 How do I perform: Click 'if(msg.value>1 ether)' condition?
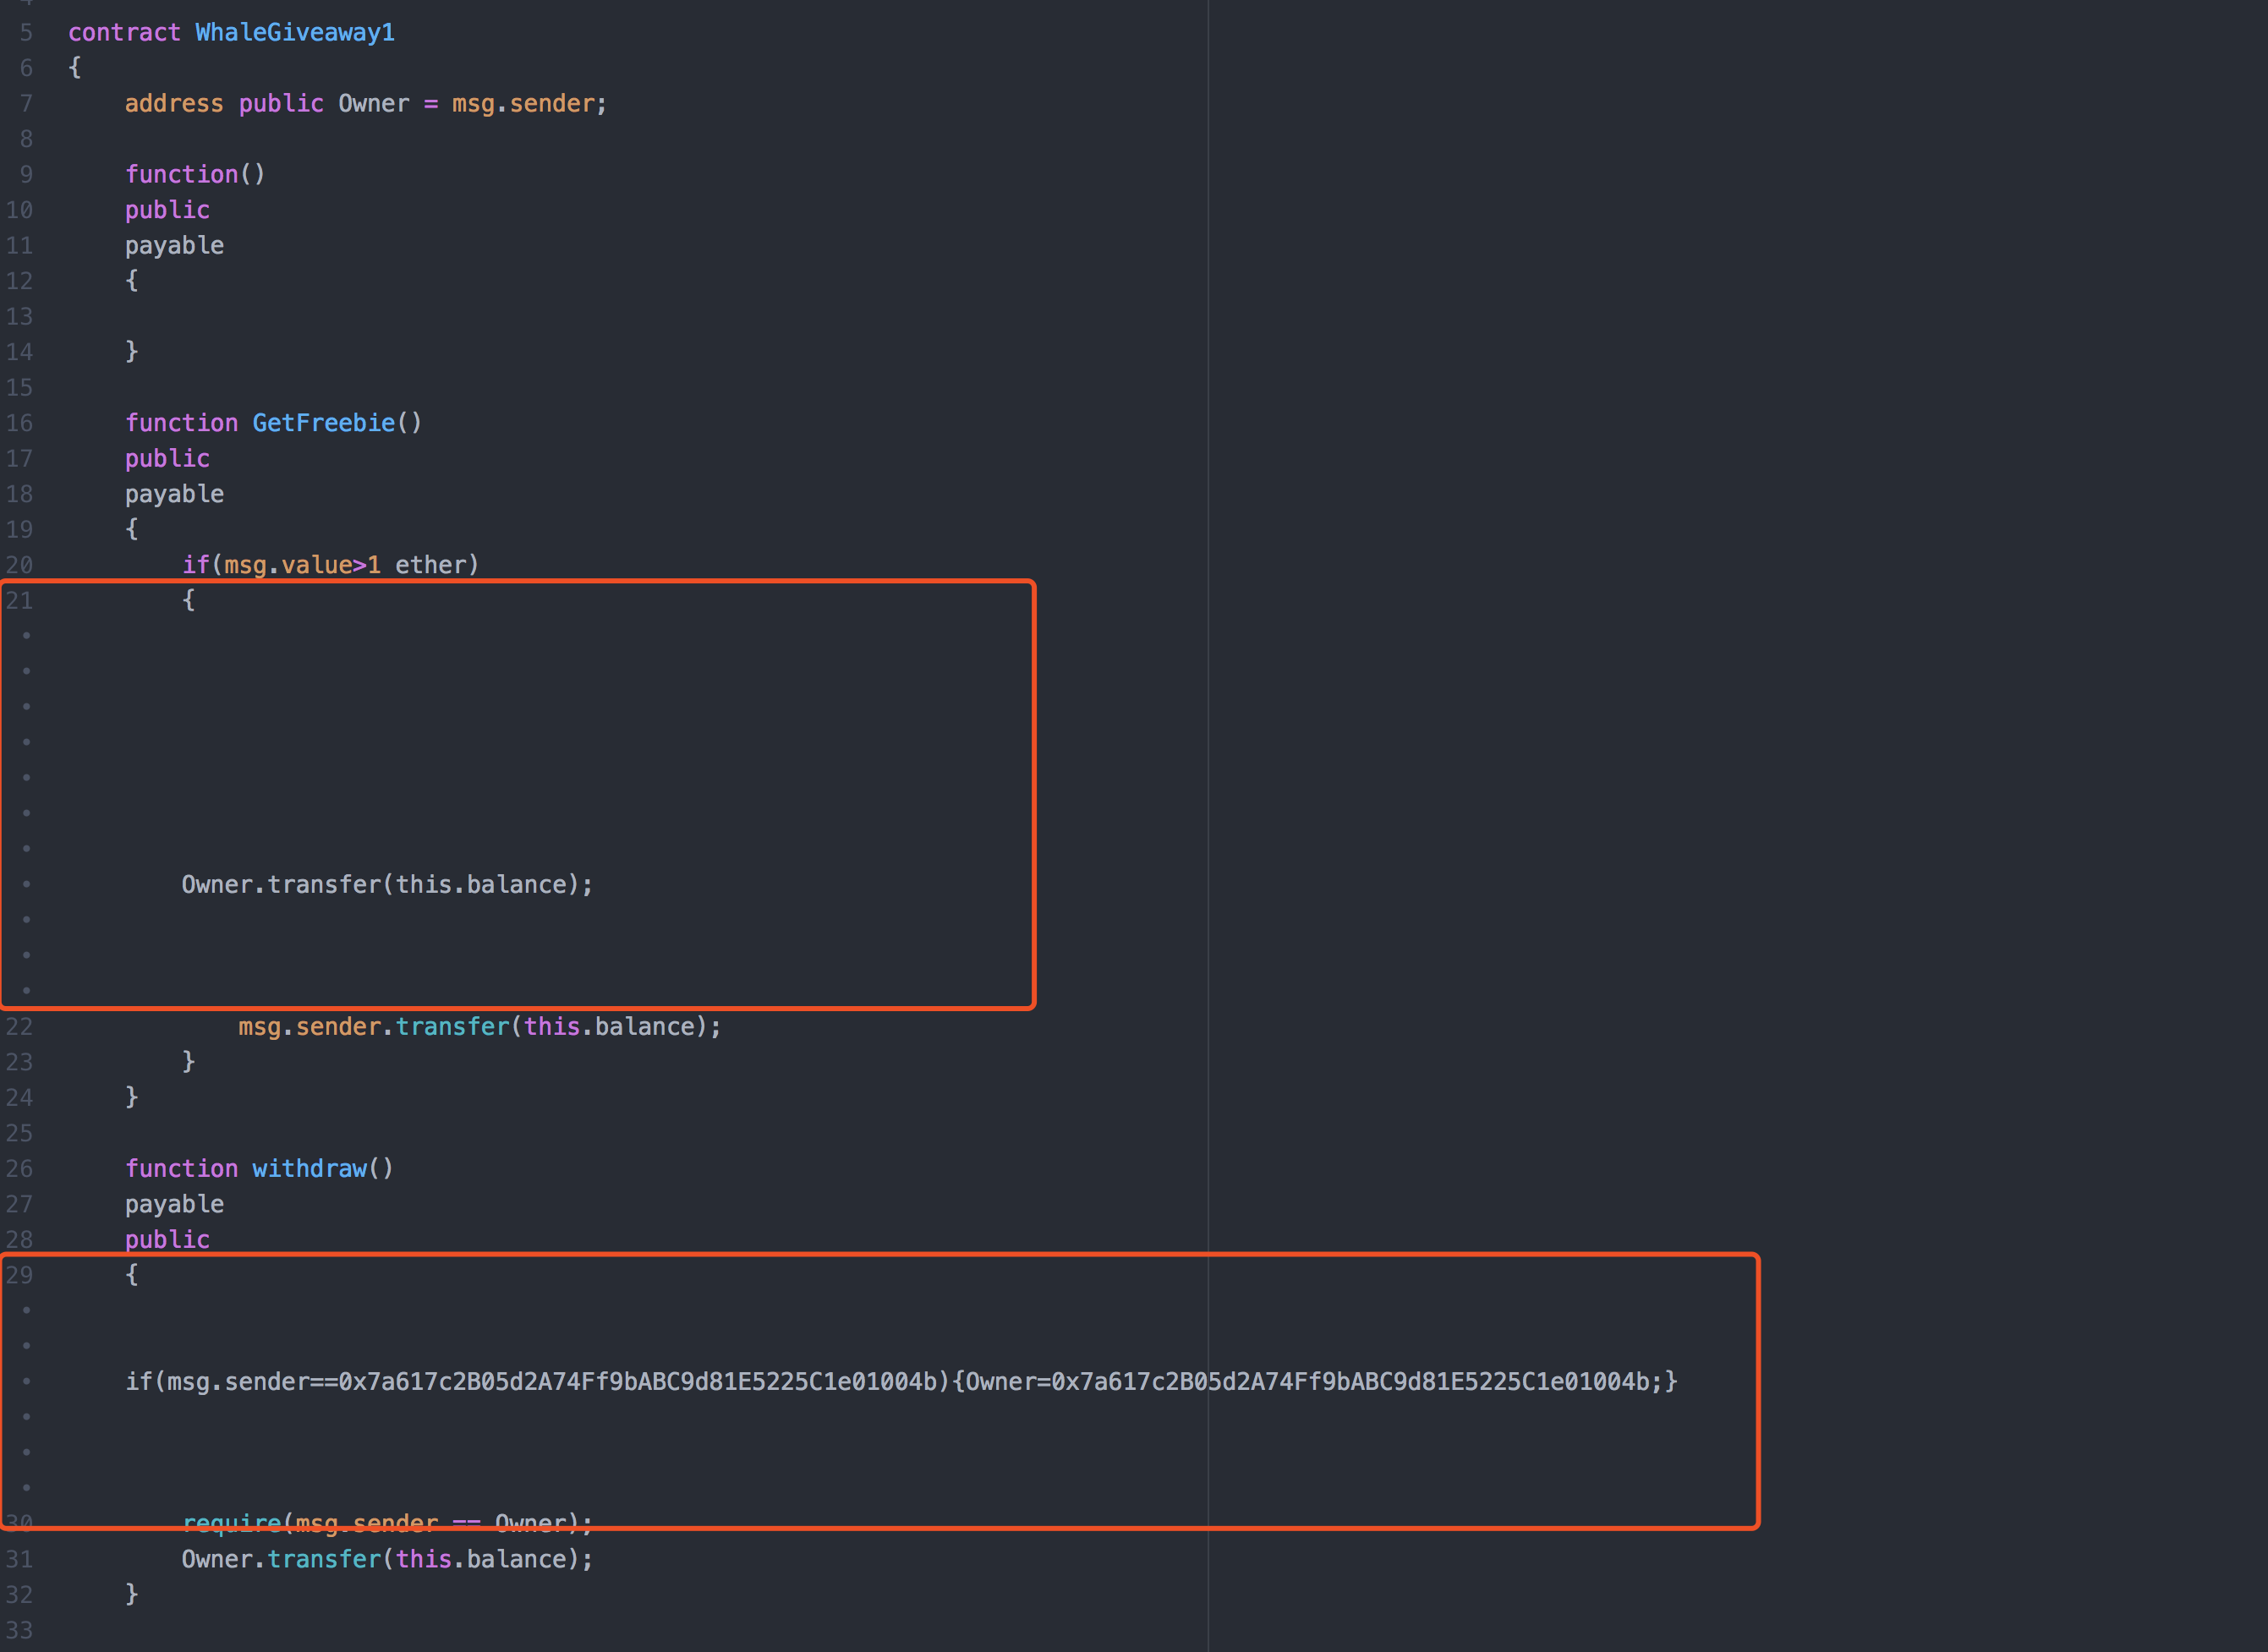click(331, 565)
